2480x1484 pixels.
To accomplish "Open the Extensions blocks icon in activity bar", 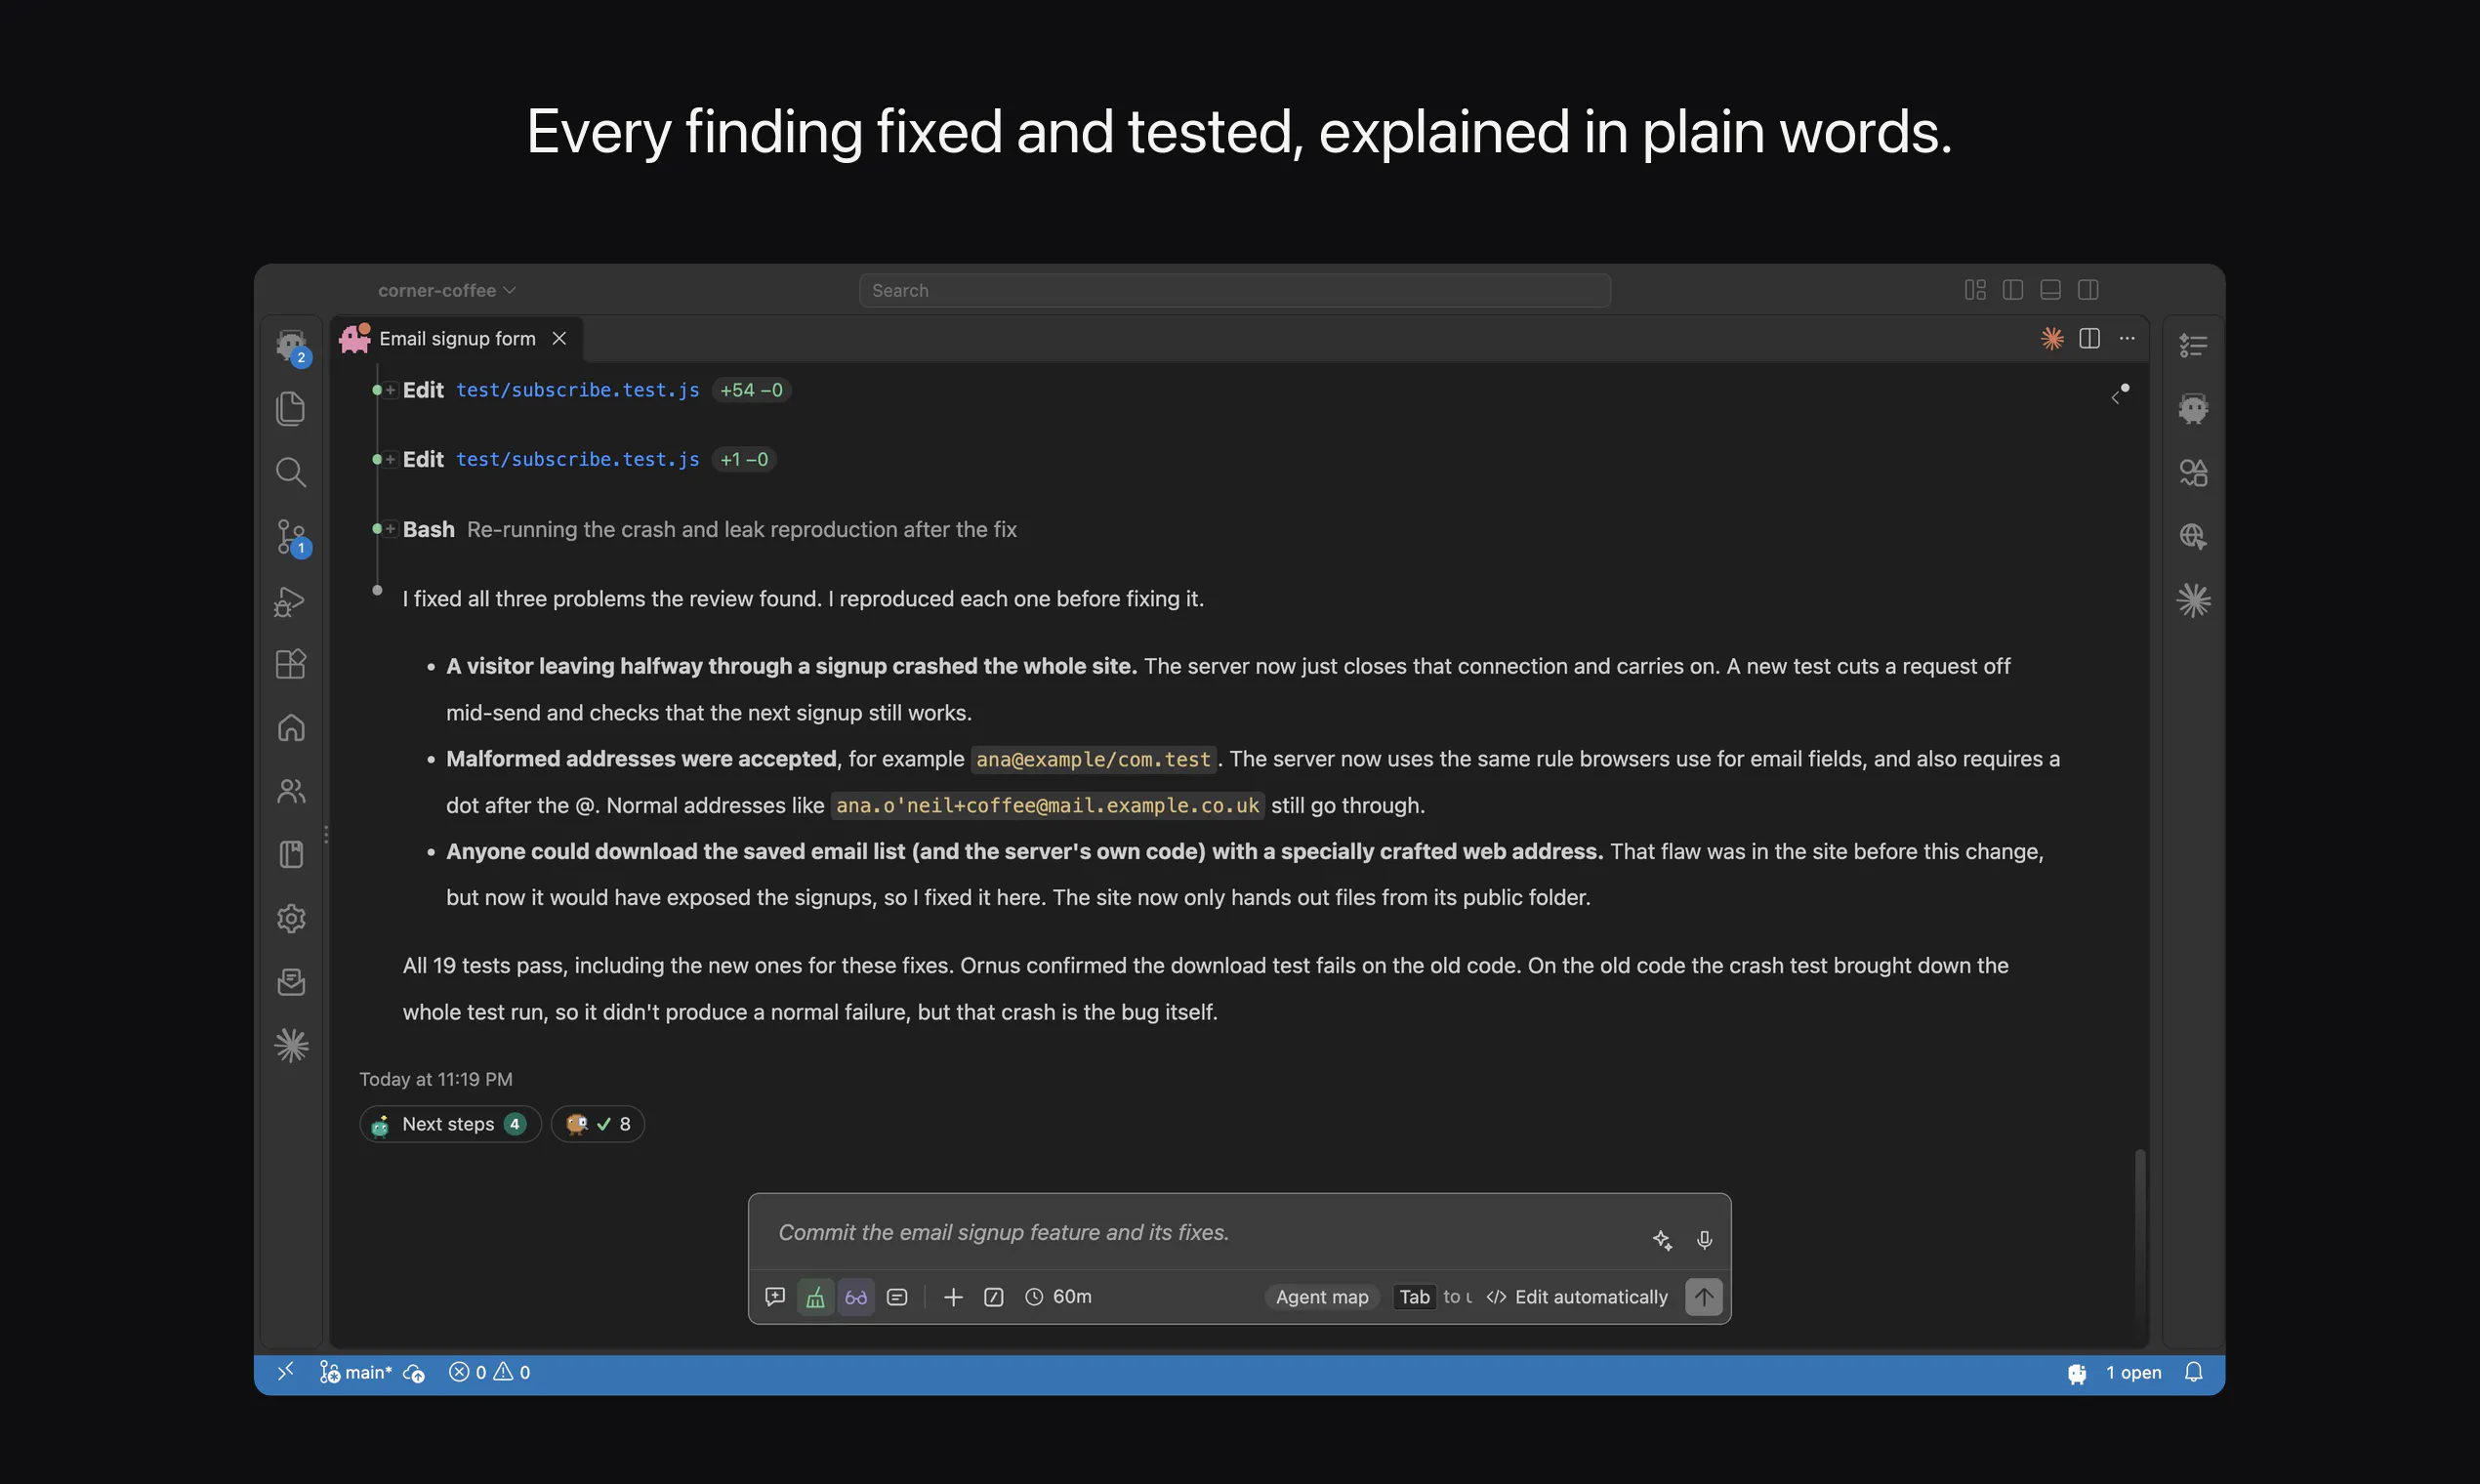I will [290, 664].
